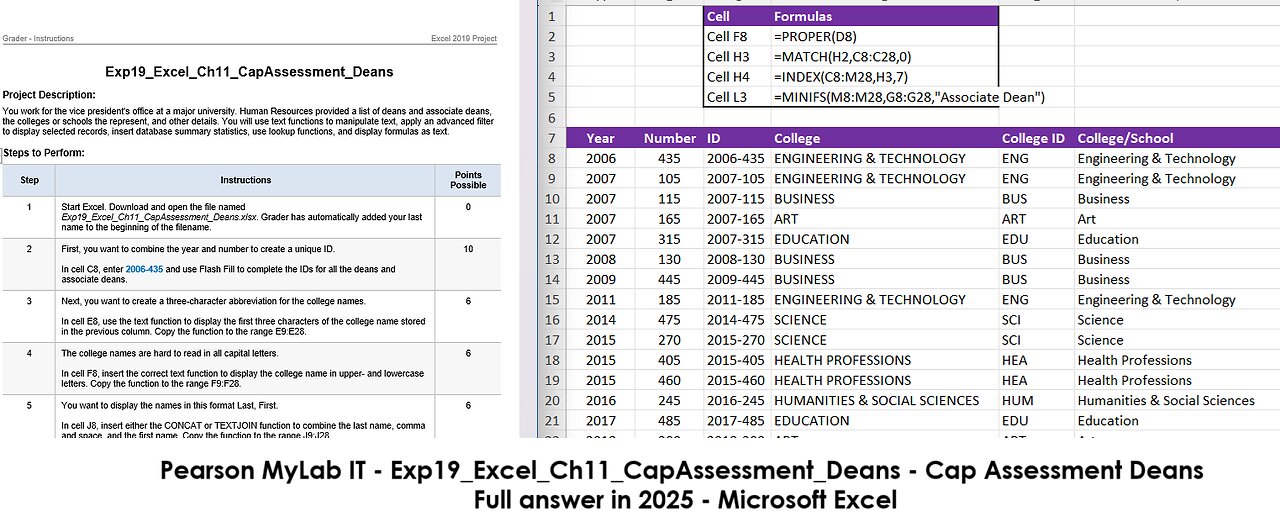Select spreadsheet row header 8

(552, 158)
